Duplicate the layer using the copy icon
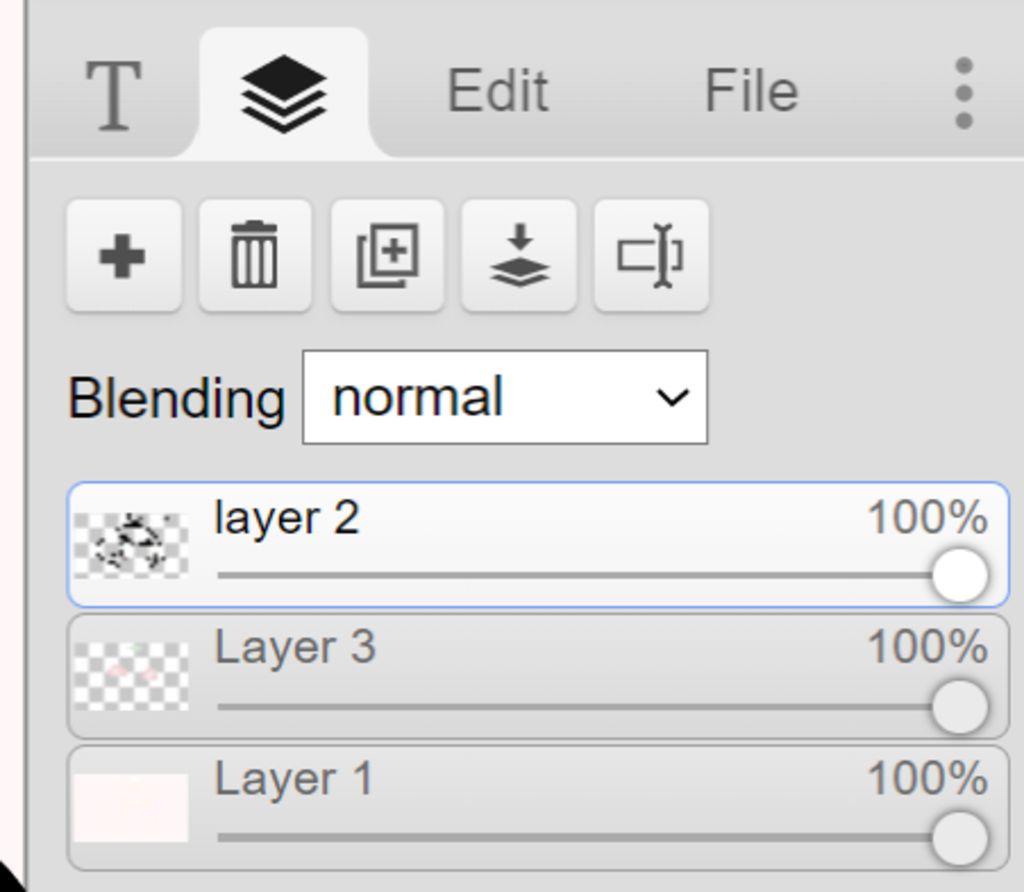Screen dimensions: 1024x892 click(387, 256)
